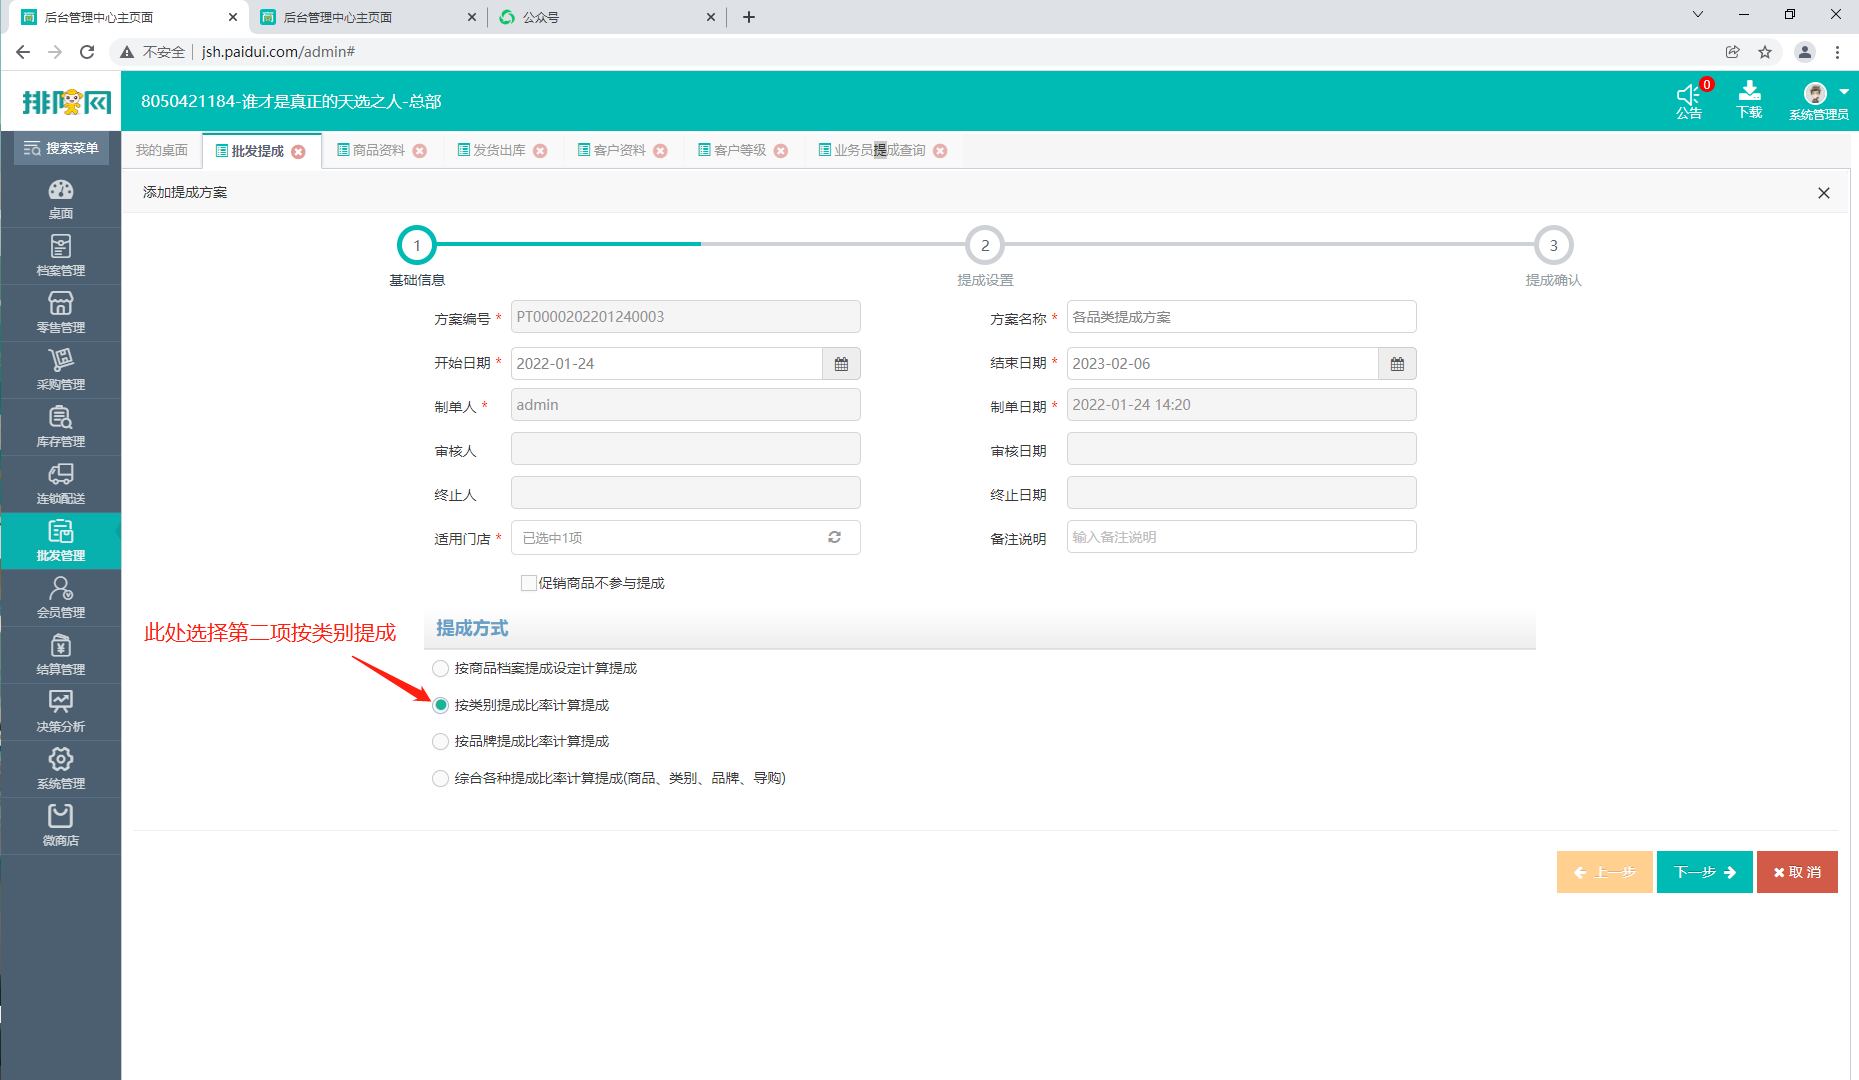Click the 下载 download icon
1859x1080 pixels.
coord(1749,100)
